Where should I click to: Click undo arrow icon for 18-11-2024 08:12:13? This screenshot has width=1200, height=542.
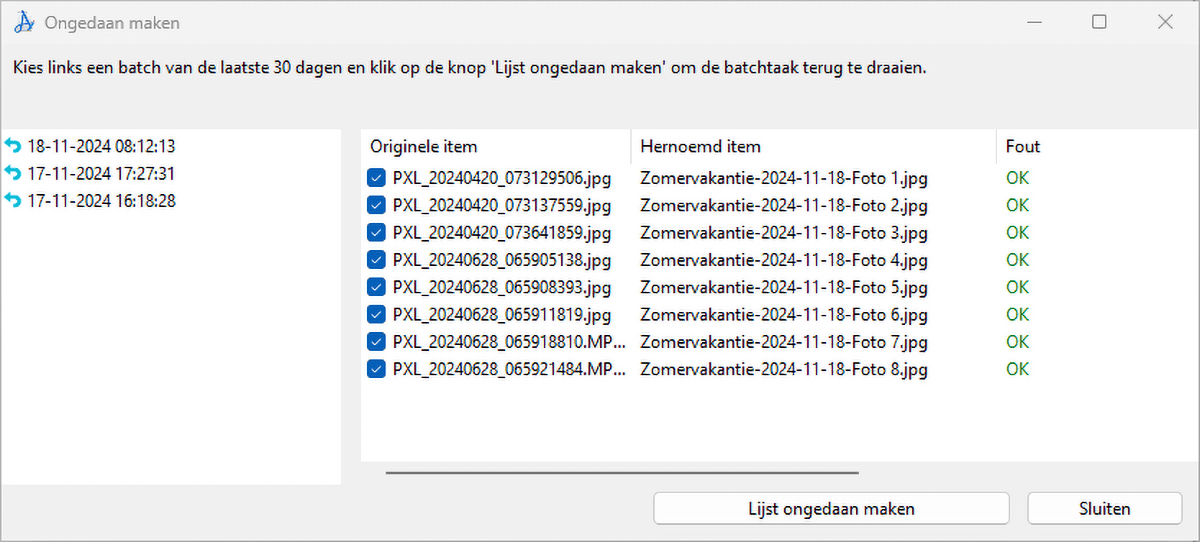coord(13,147)
